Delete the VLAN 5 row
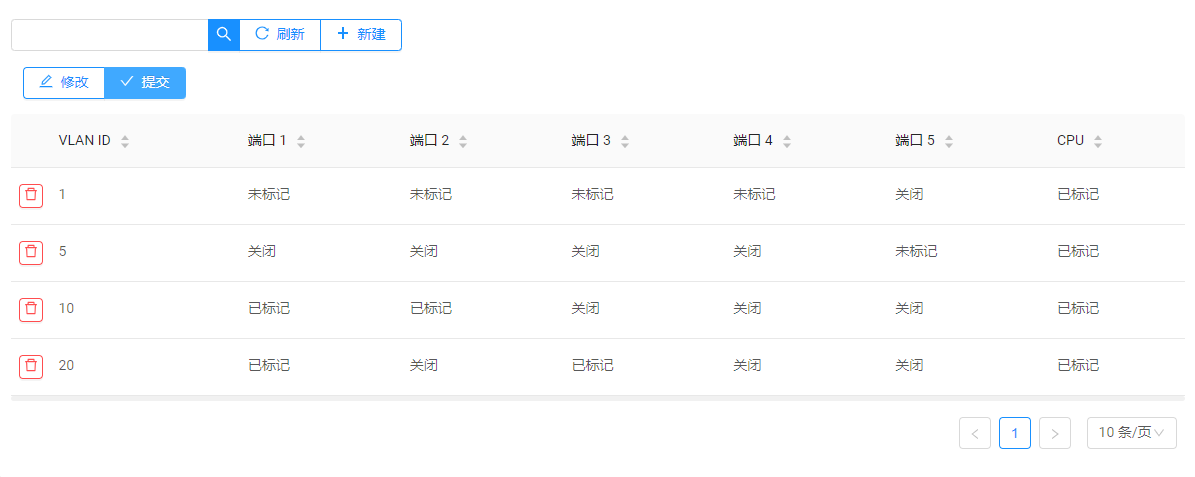Viewport: 1195px width, 477px height. 31,252
